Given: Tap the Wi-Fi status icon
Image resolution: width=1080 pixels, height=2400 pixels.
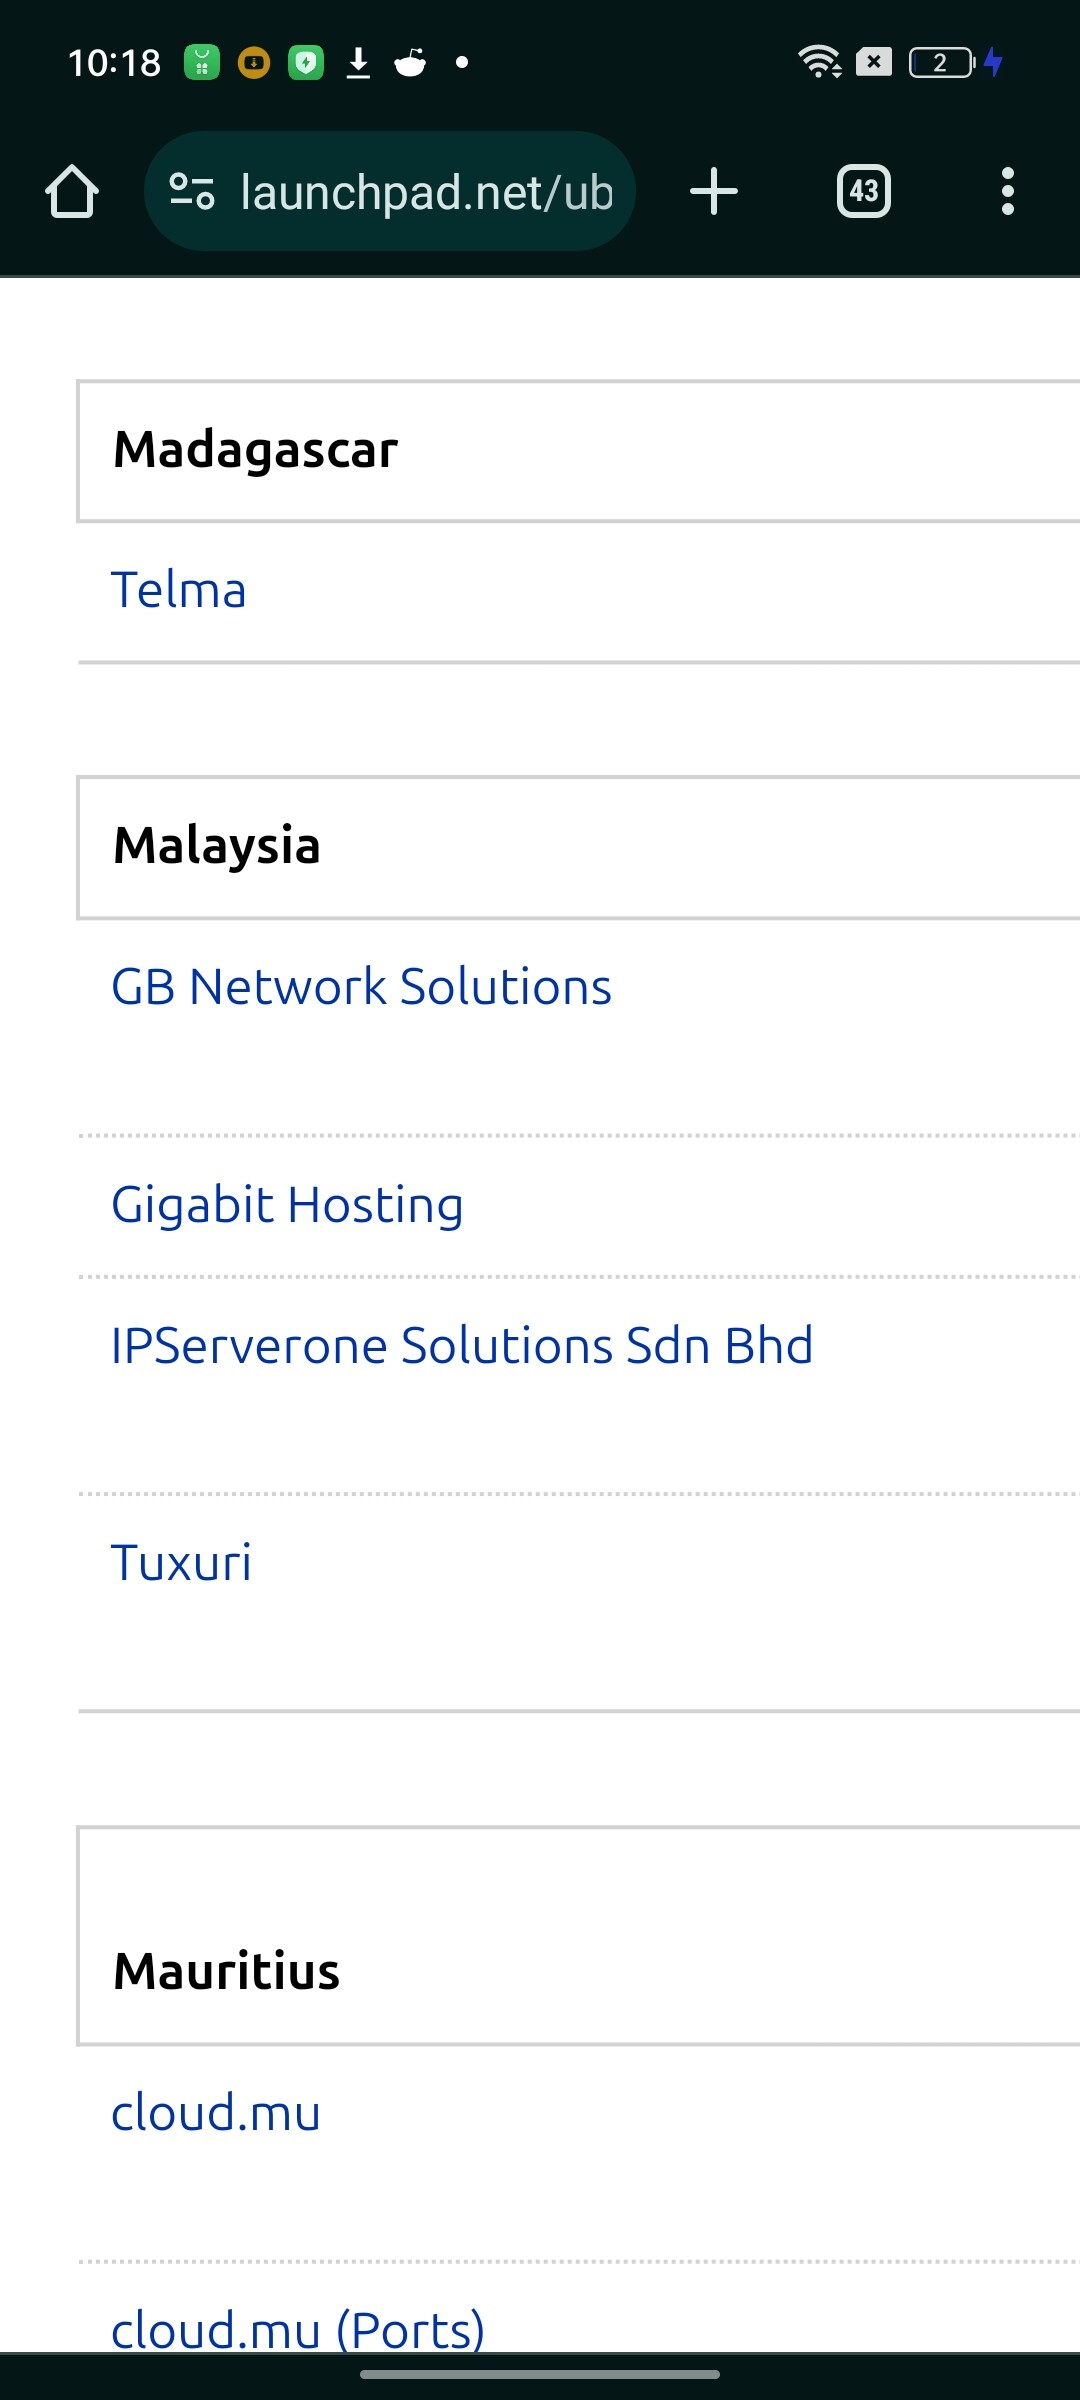Looking at the screenshot, I should point(820,62).
